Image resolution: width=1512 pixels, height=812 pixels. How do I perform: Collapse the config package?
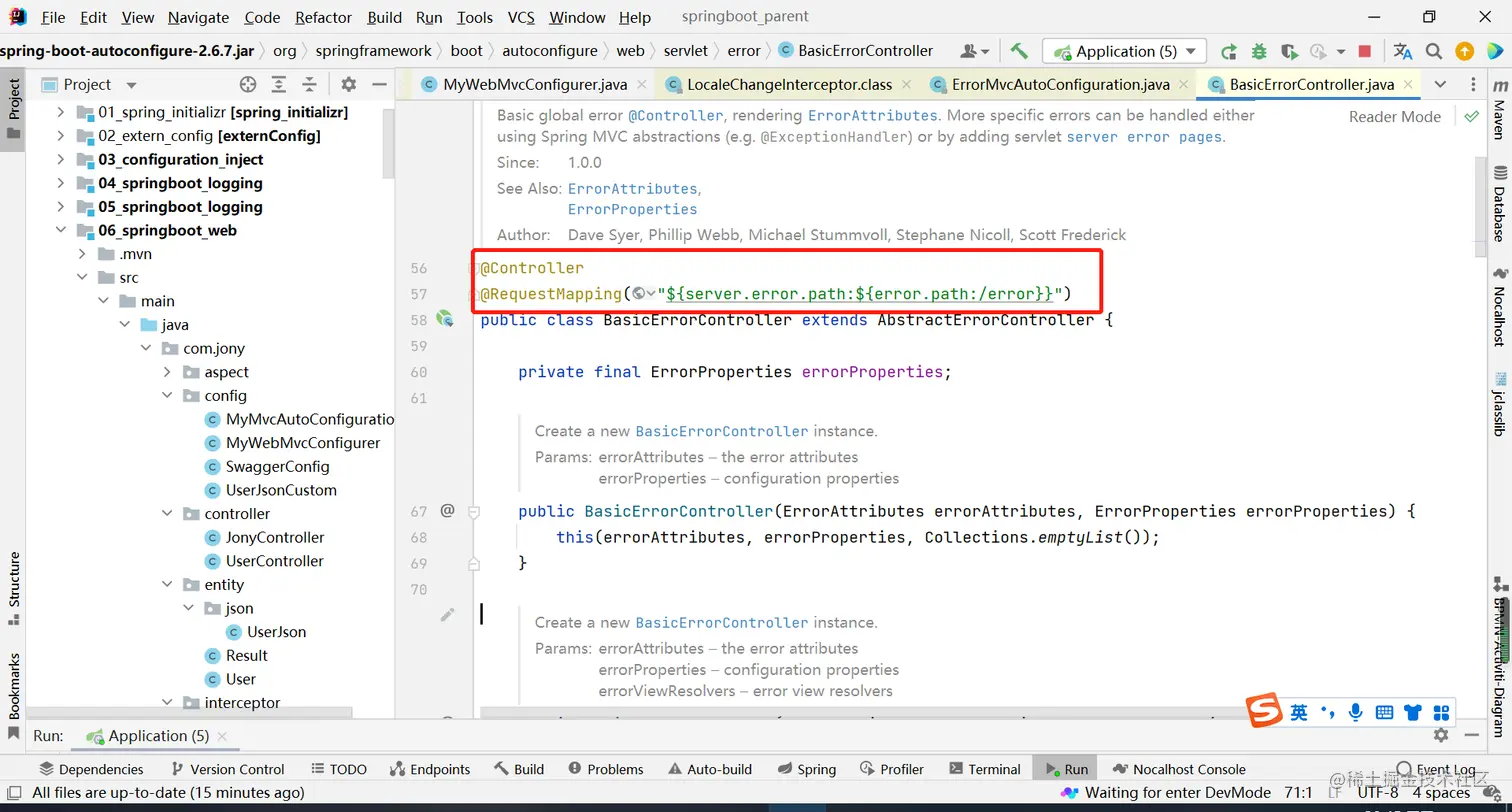(x=167, y=395)
